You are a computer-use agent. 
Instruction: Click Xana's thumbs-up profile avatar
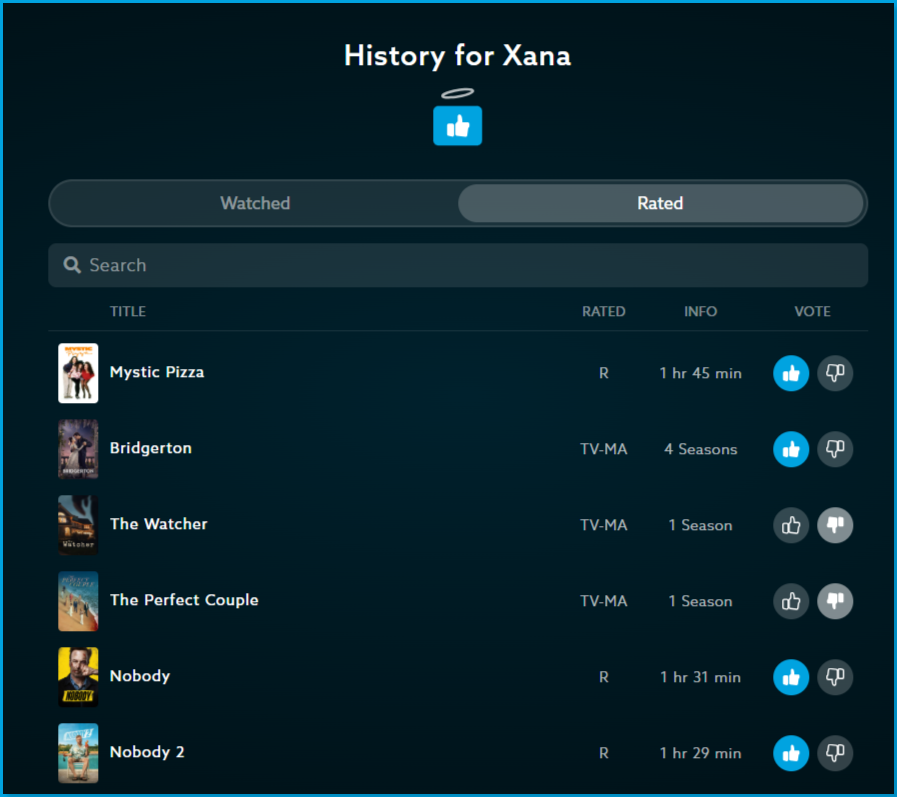tap(457, 126)
